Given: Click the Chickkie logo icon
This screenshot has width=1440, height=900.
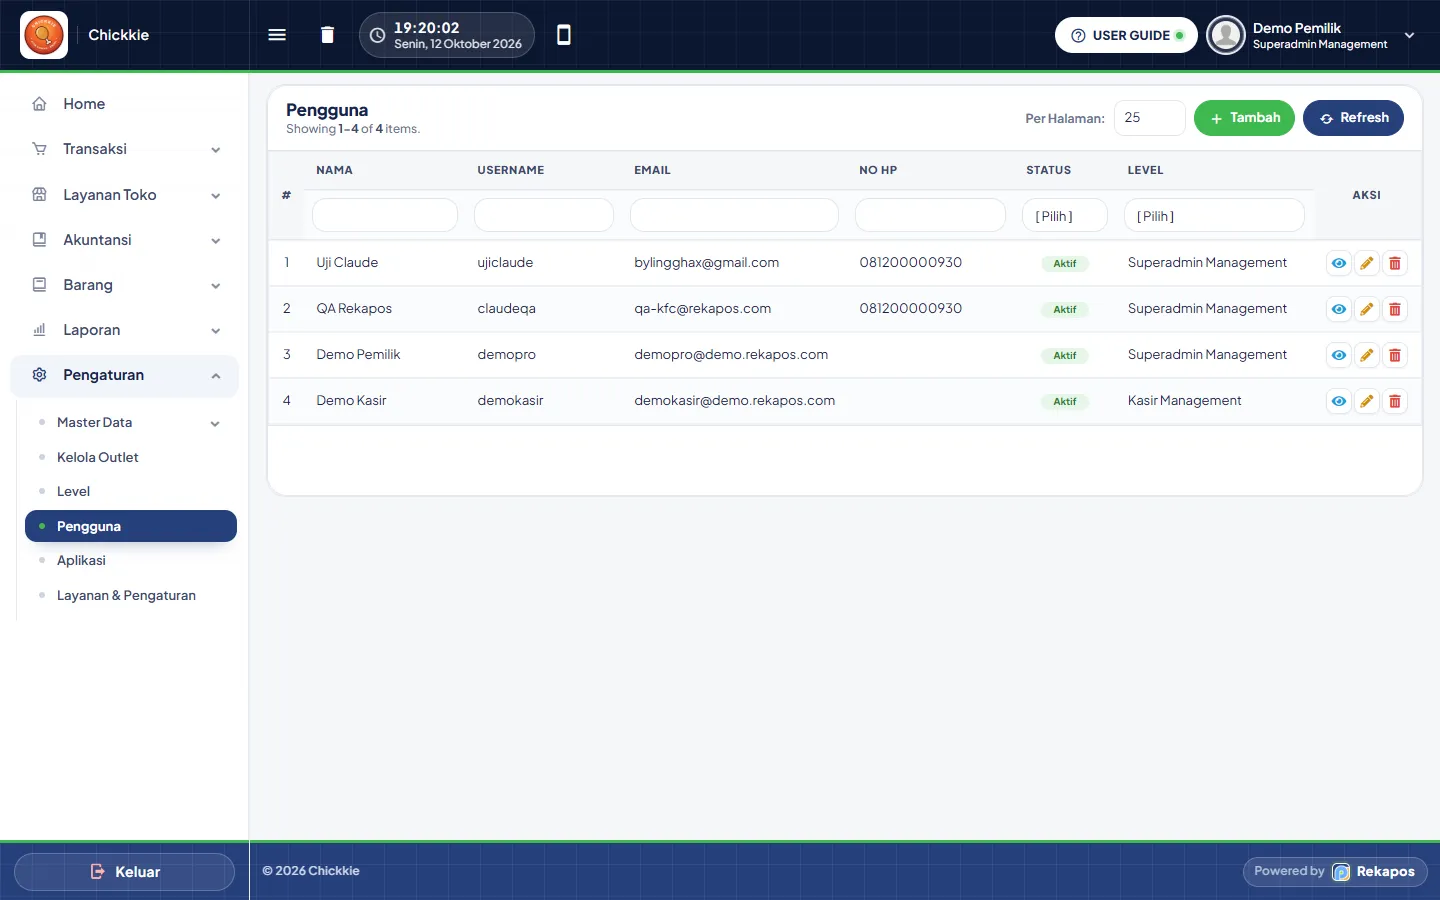Looking at the screenshot, I should point(44,35).
